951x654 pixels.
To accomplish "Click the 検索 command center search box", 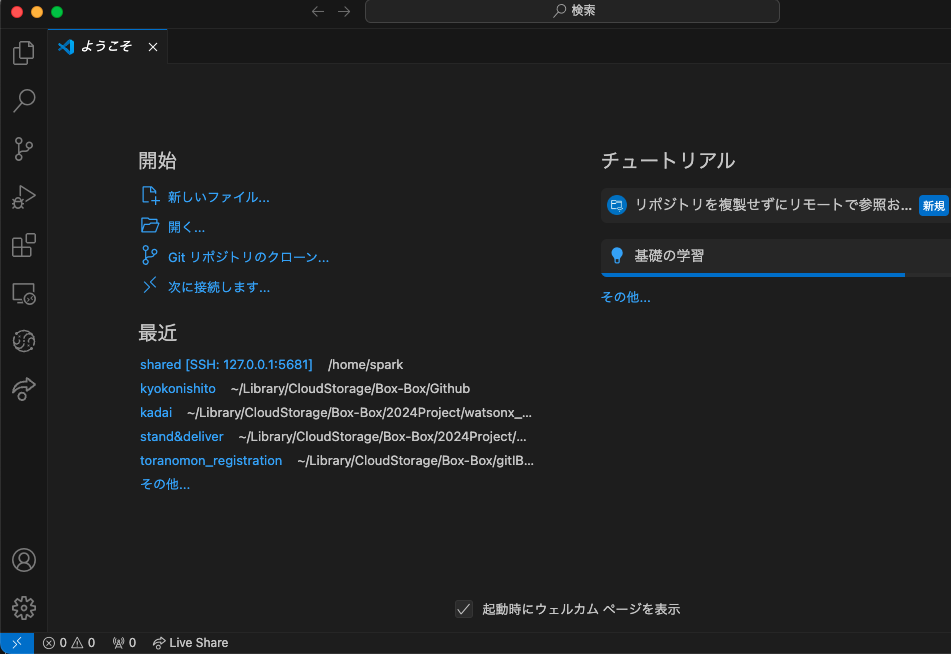I will 572,11.
